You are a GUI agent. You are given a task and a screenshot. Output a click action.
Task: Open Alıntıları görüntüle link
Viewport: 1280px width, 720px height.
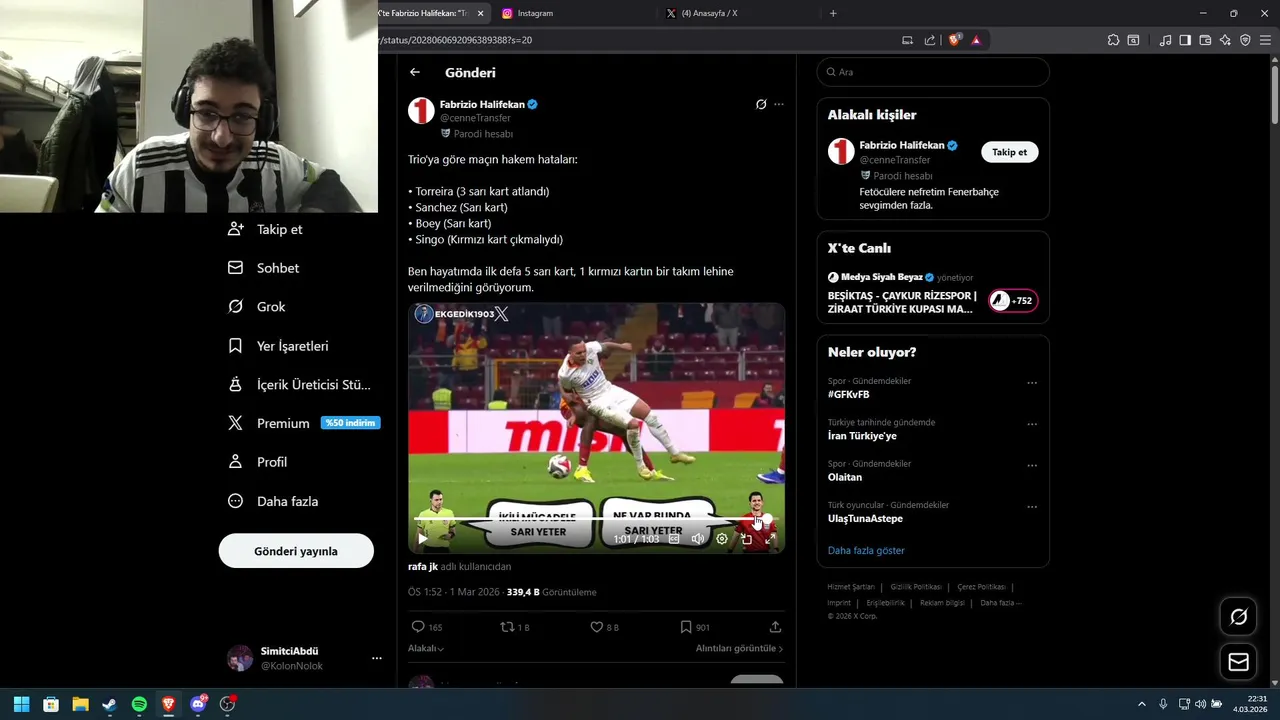tap(739, 648)
